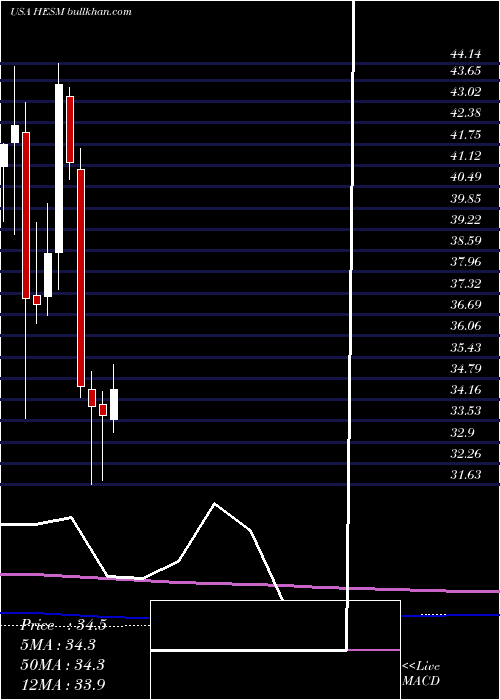
Task: Click the '50MA : 34.3' readout
Action: click(62, 664)
